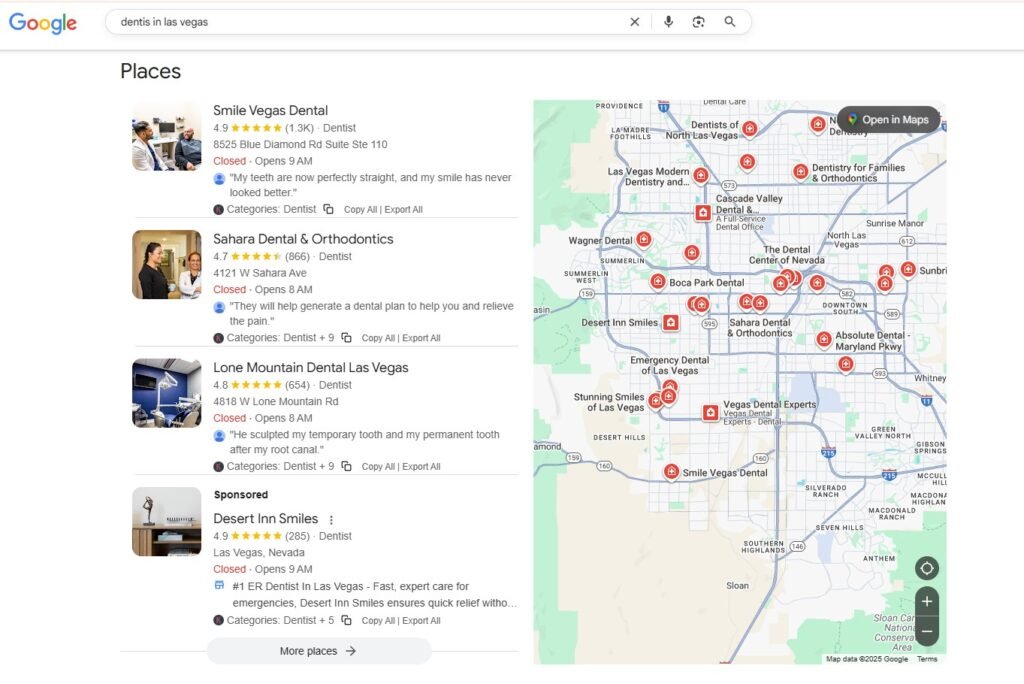The height and width of the screenshot is (684, 1024).
Task: Start voice search with microphone icon
Action: tap(668, 22)
